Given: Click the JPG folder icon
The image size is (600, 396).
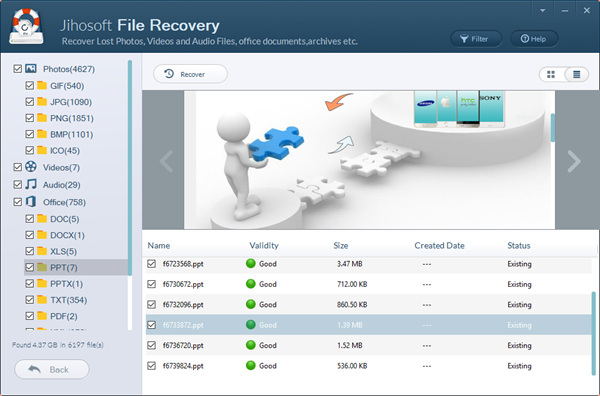Looking at the screenshot, I should pyautogui.click(x=42, y=101).
